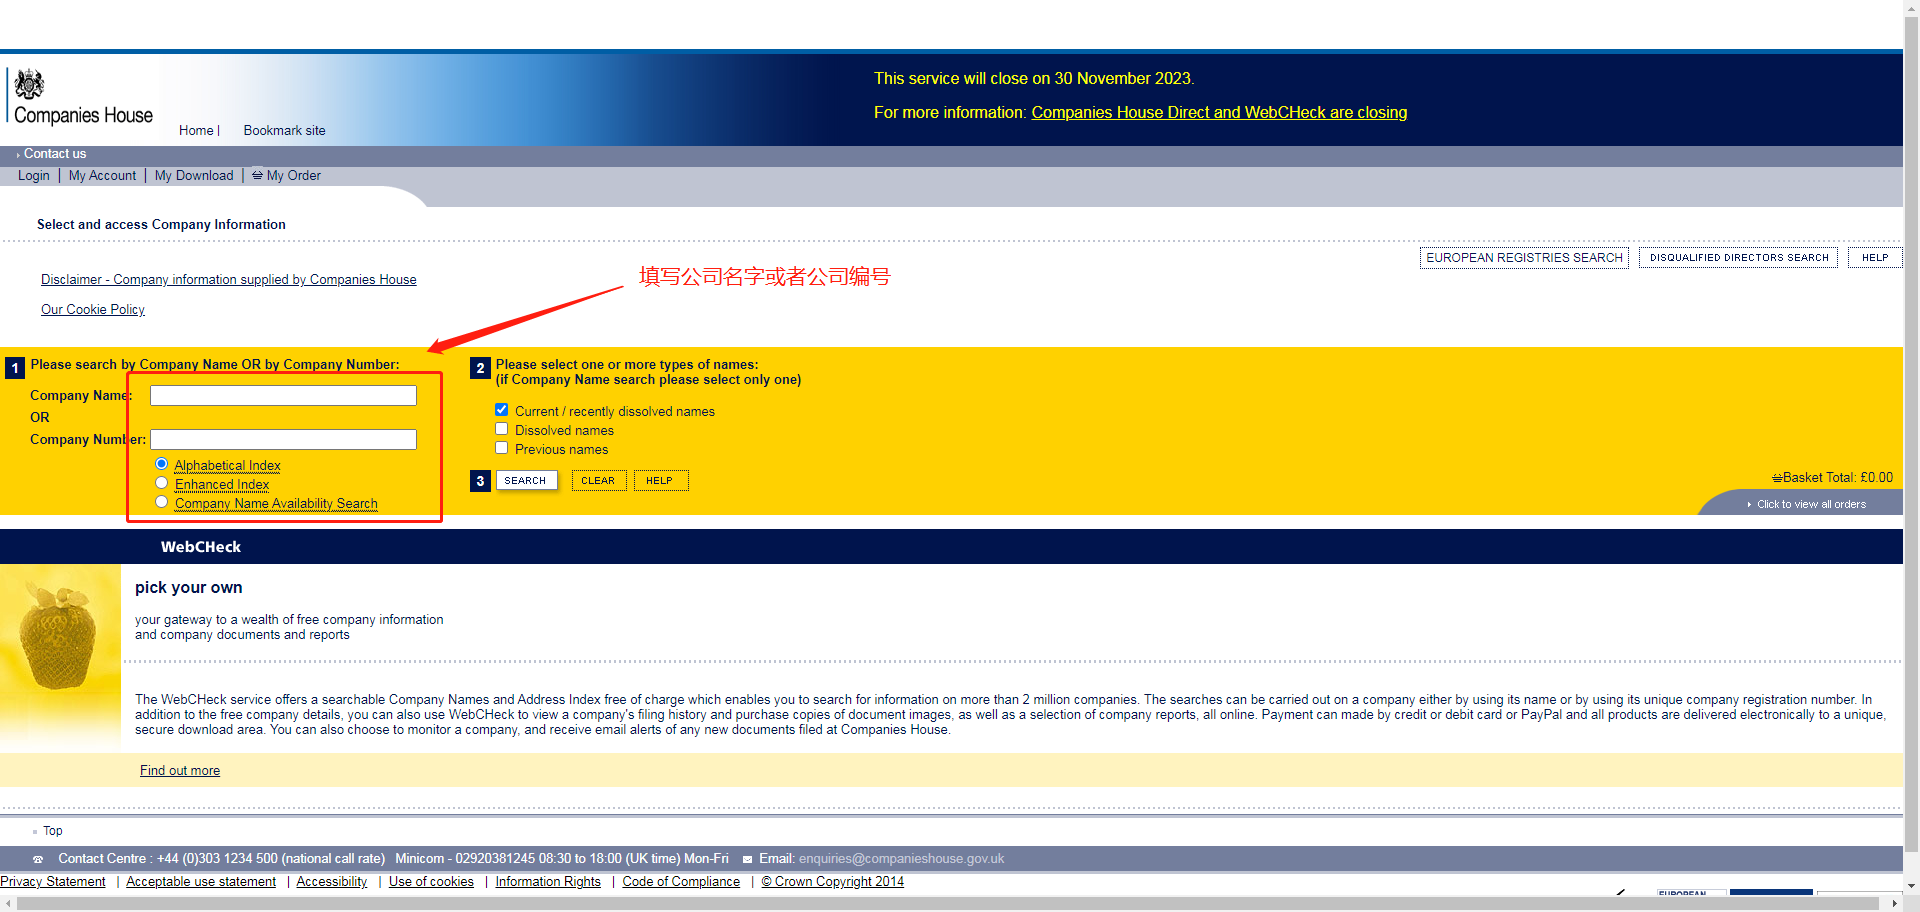Select the Enhanced Index radio button
The width and height of the screenshot is (1920, 912).
coord(161,483)
